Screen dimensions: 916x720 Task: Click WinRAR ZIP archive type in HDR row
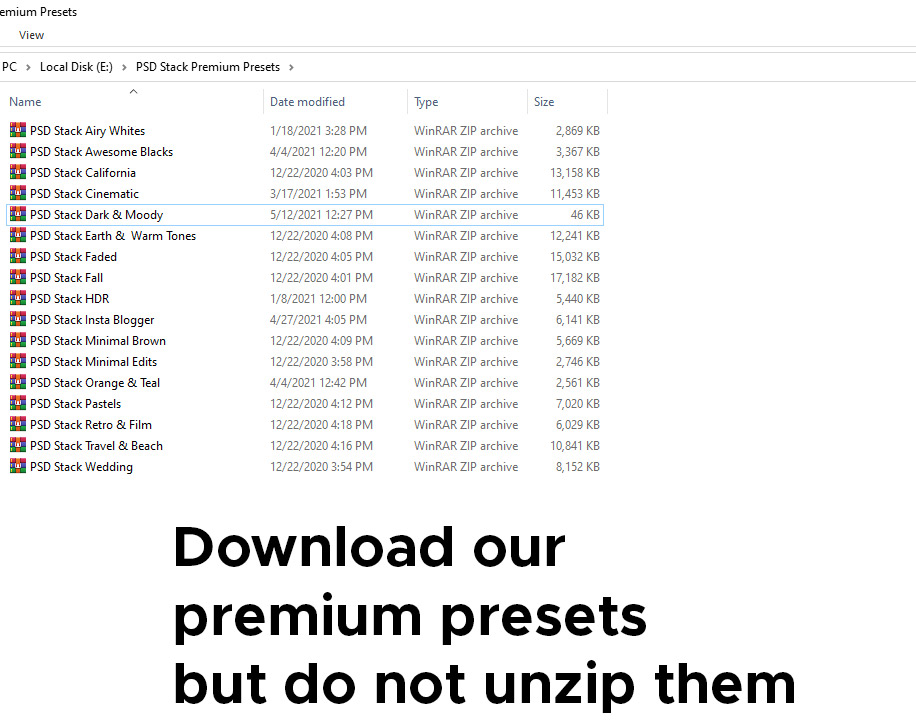(466, 299)
